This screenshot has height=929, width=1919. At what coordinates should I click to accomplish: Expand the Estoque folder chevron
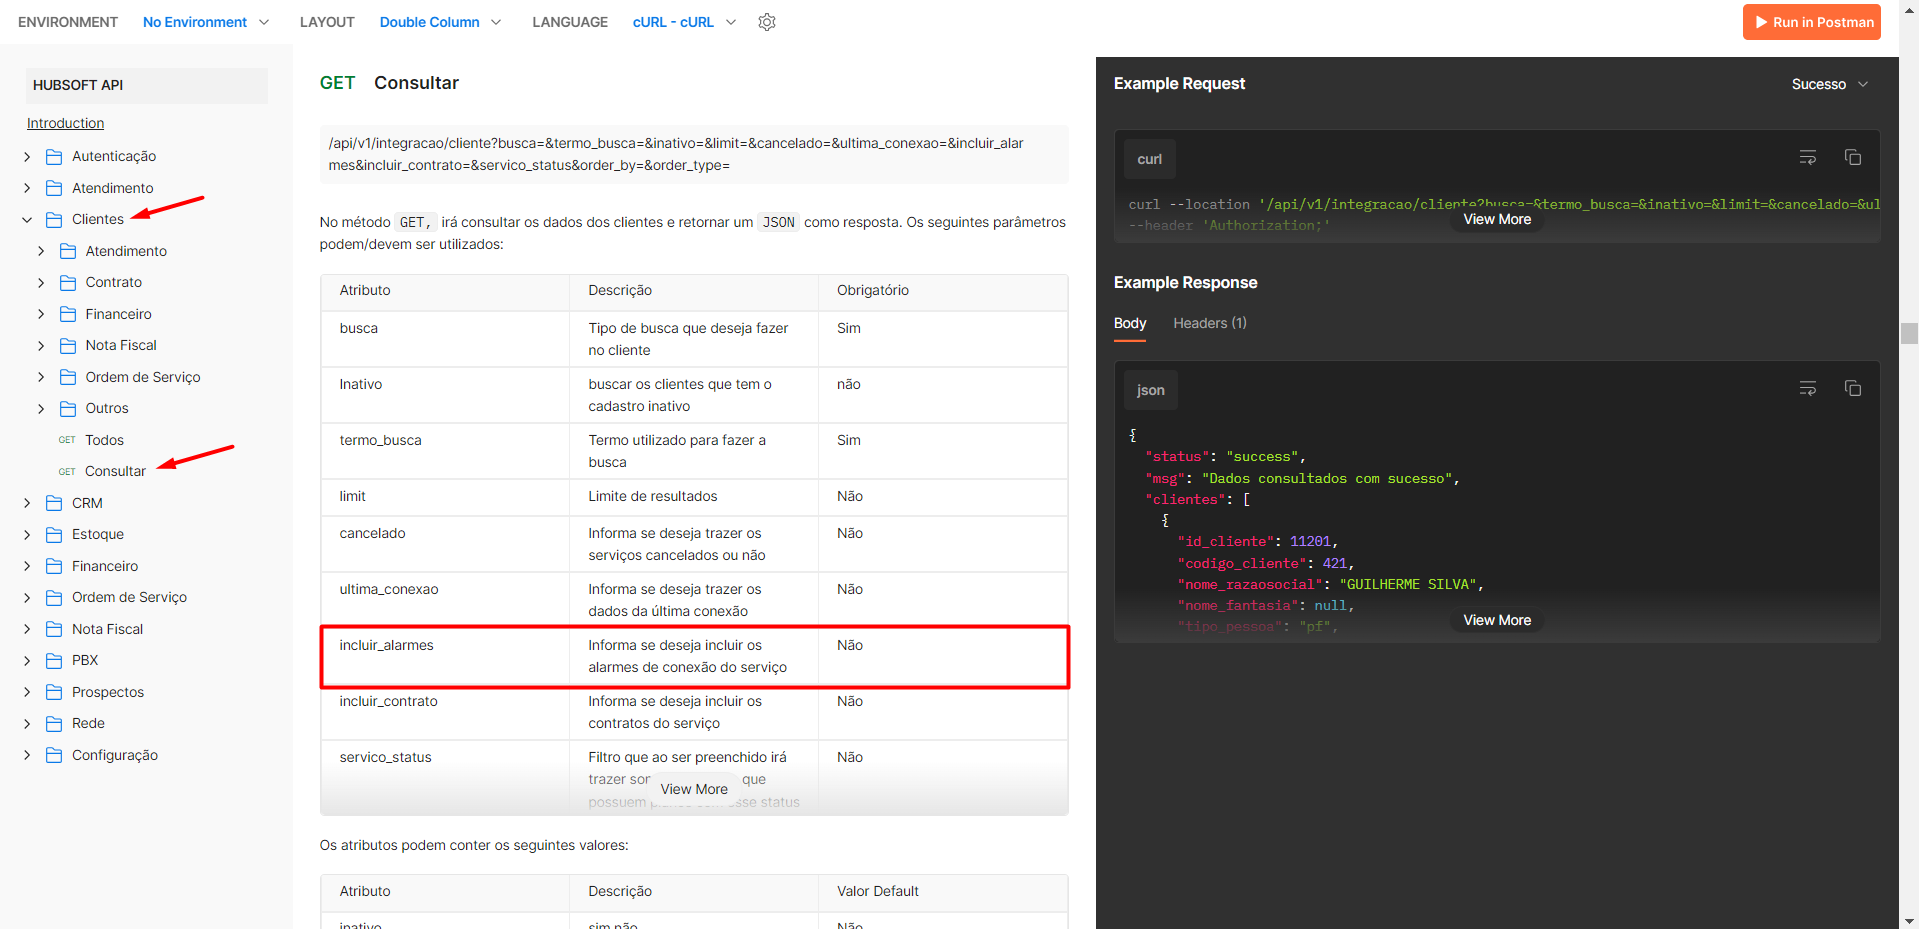(27, 534)
